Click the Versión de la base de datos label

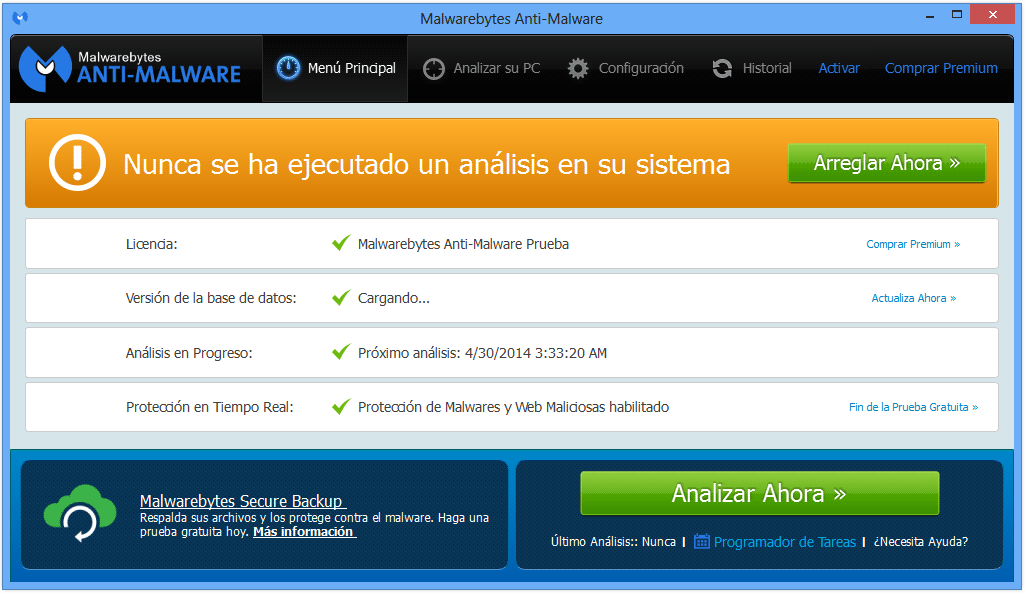(211, 298)
